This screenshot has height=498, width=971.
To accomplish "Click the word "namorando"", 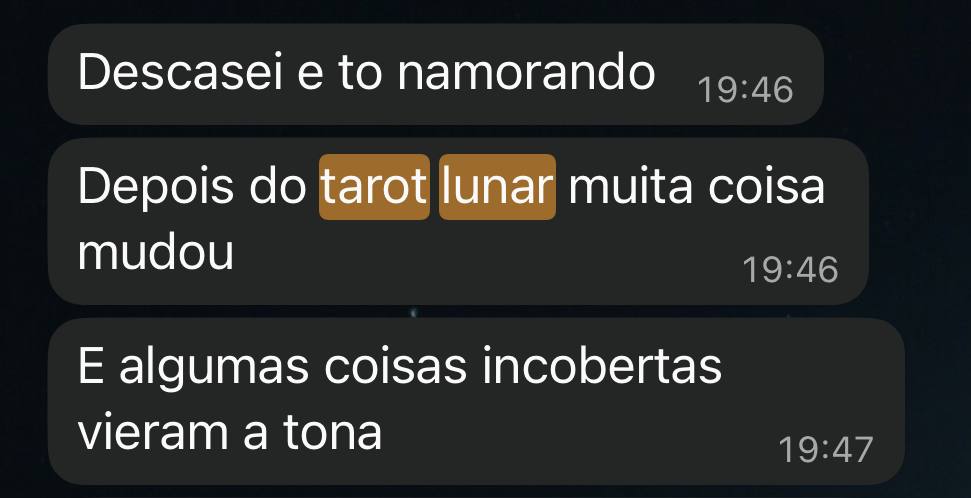I will pos(526,72).
